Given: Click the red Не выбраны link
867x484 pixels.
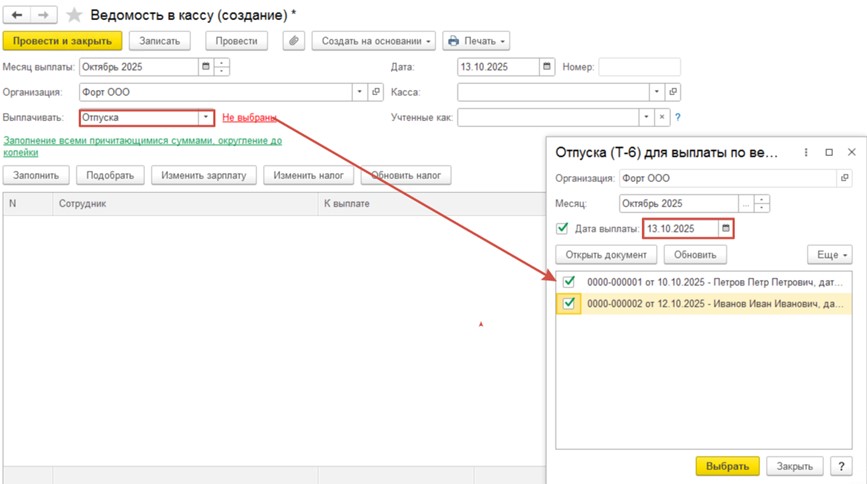Looking at the screenshot, I should (248, 117).
